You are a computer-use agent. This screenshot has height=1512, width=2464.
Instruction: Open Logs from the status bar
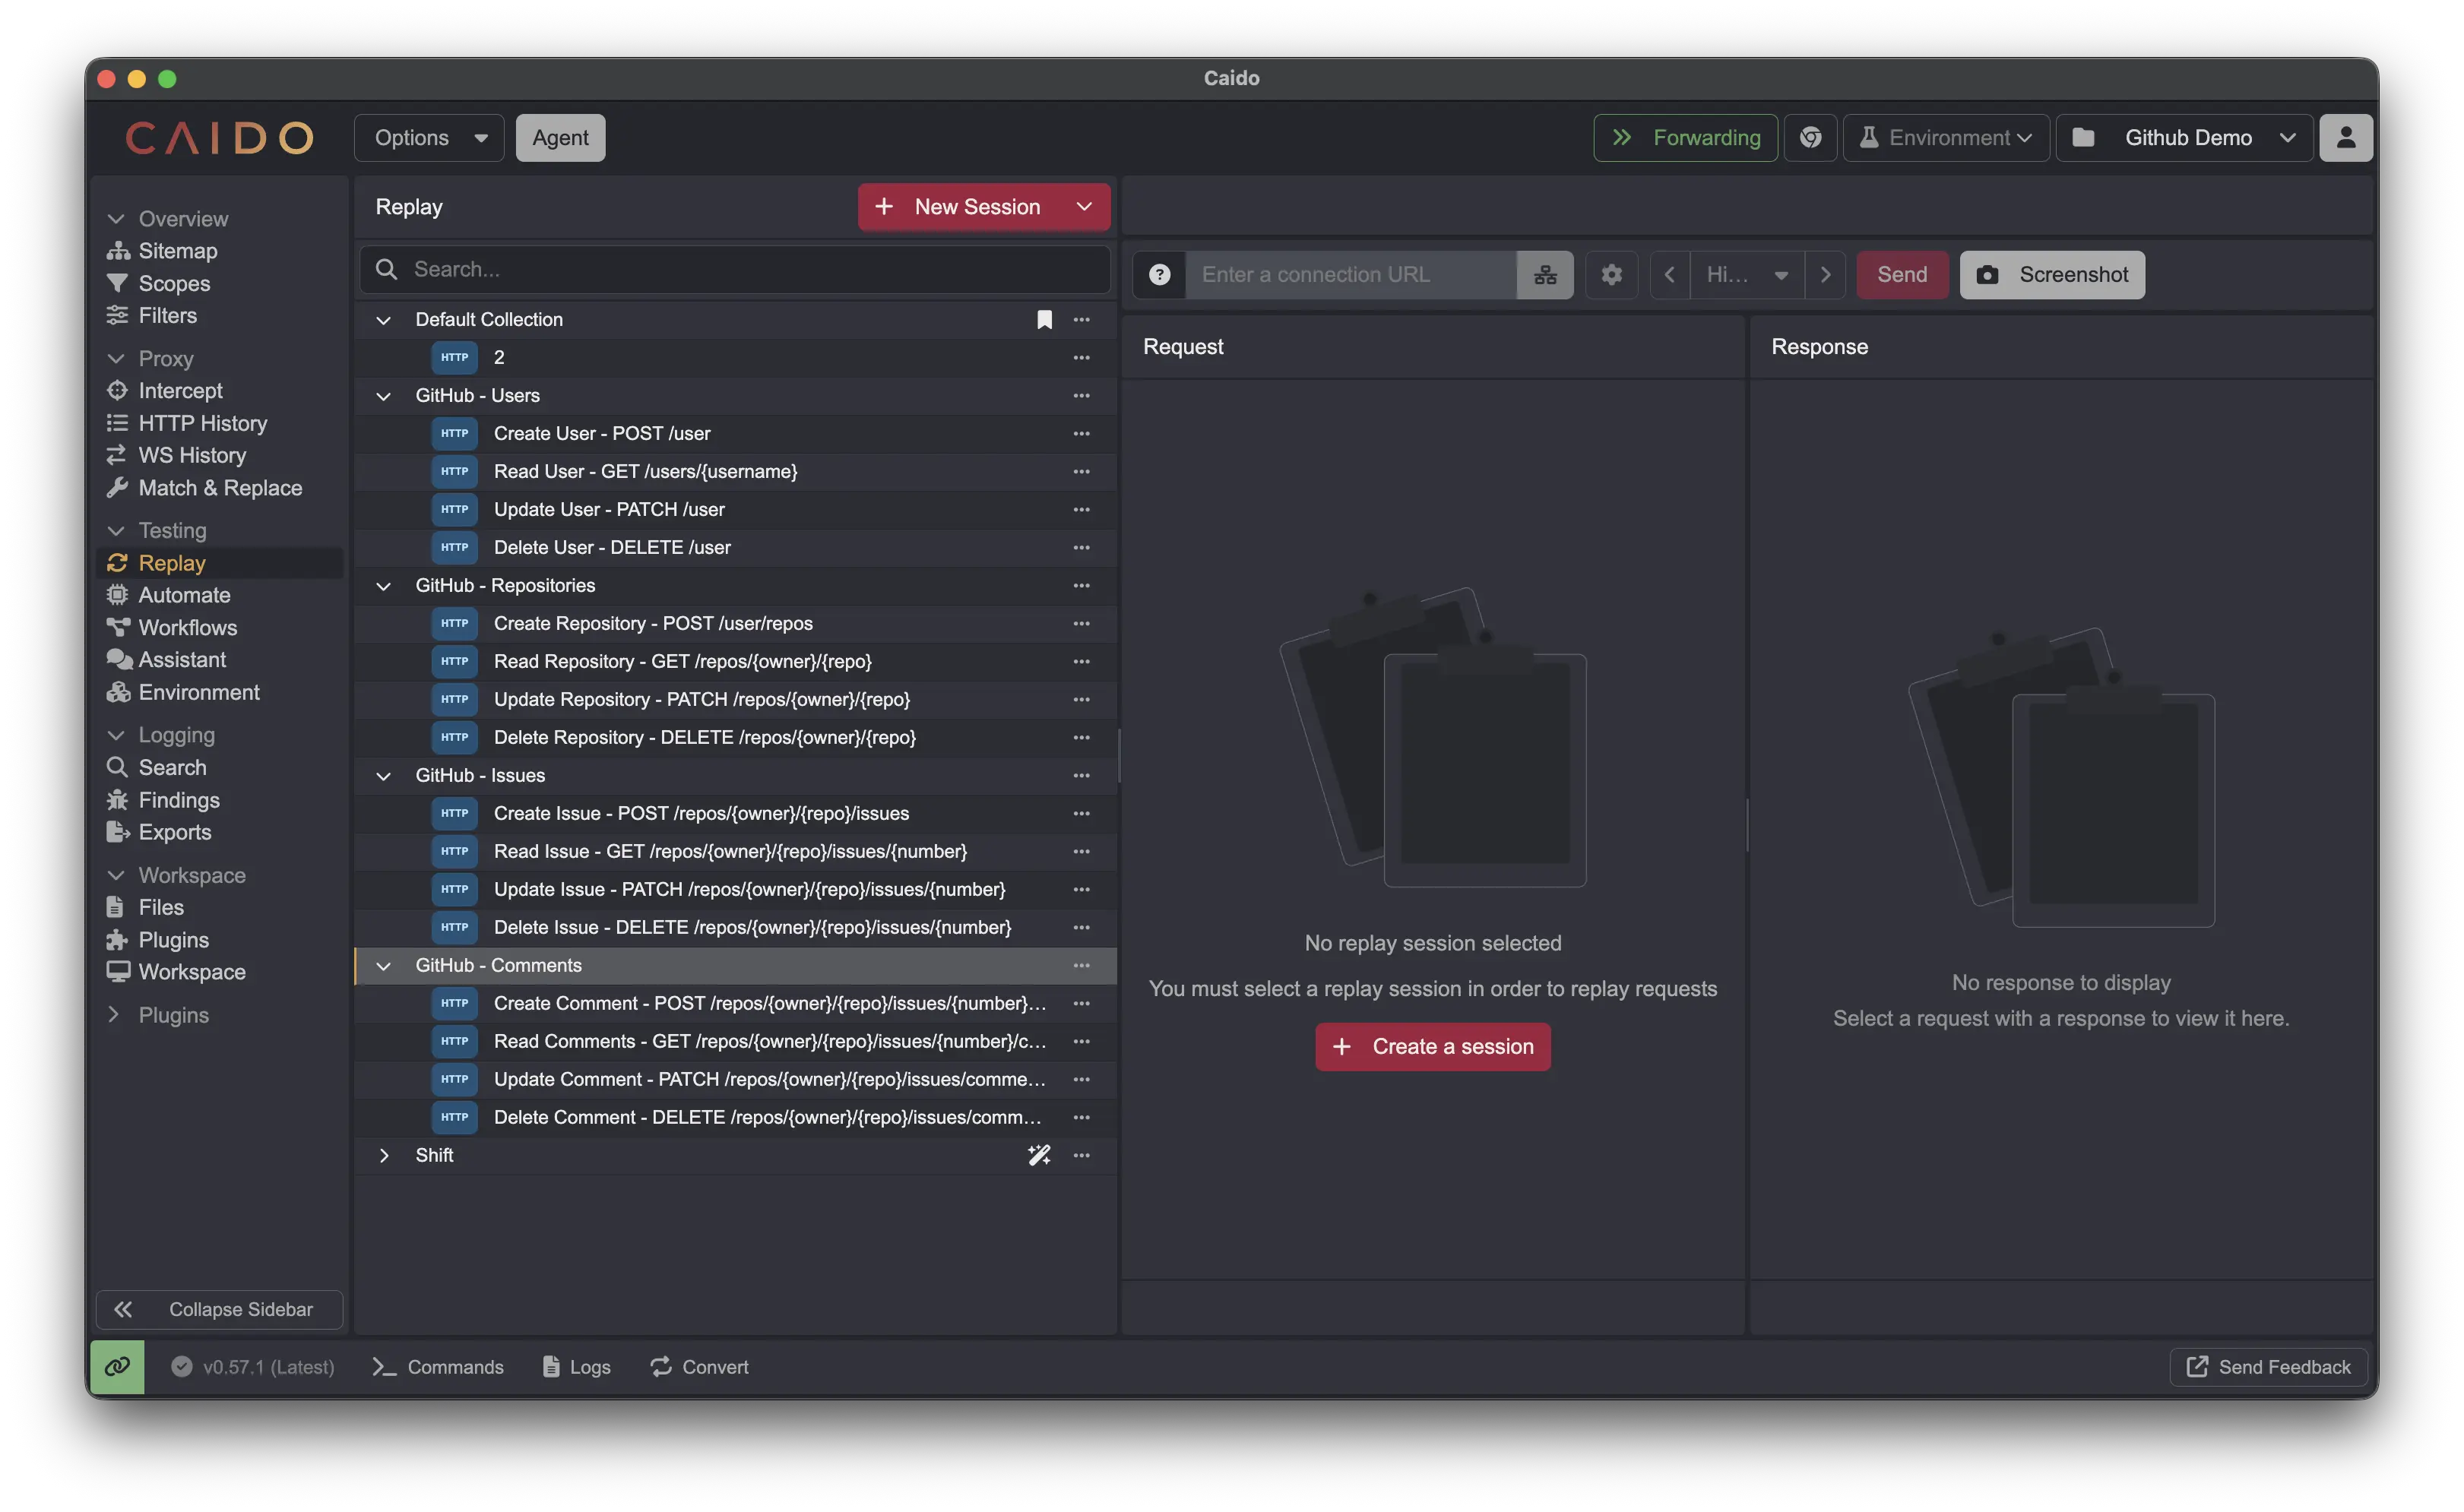pos(576,1367)
